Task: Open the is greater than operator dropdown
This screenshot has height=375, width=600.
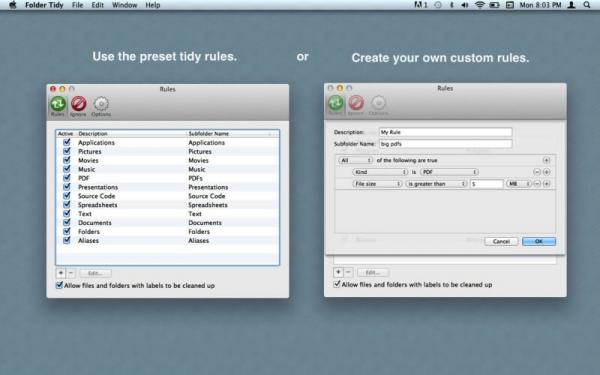Action: 436,184
